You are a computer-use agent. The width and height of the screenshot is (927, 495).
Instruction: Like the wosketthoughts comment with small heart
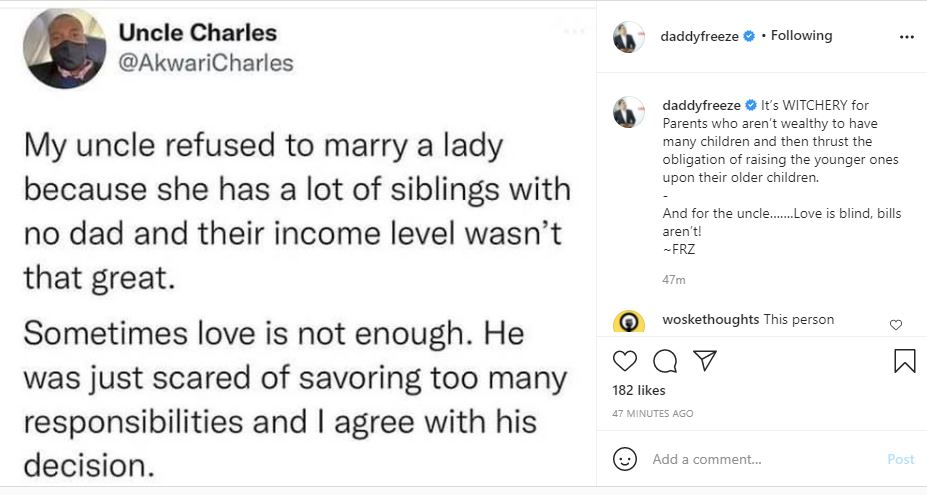[895, 324]
